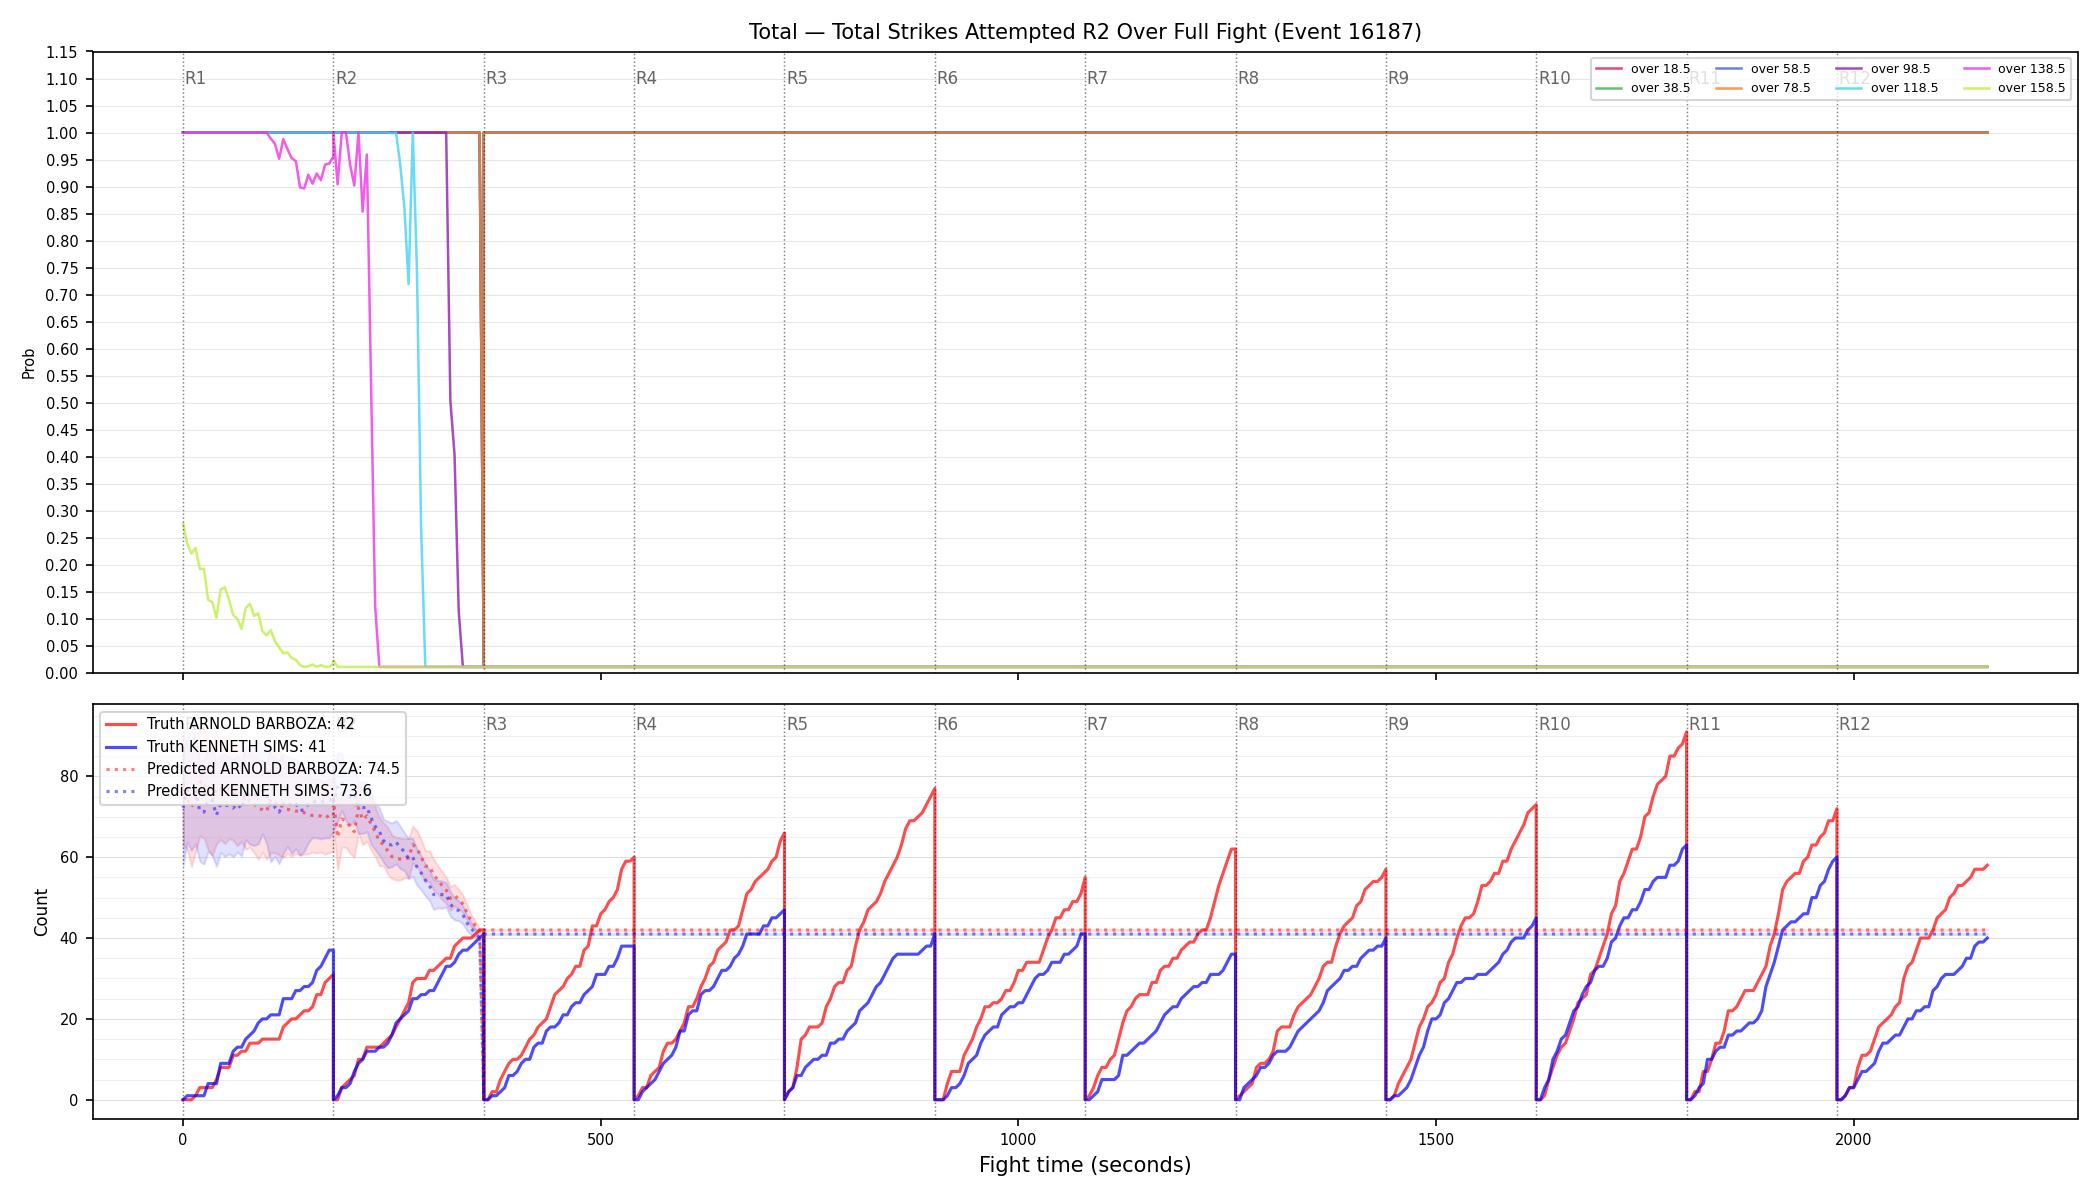The image size is (2100, 1200).
Task: Click the R11 round marker in the count chart
Action: pos(1705,724)
